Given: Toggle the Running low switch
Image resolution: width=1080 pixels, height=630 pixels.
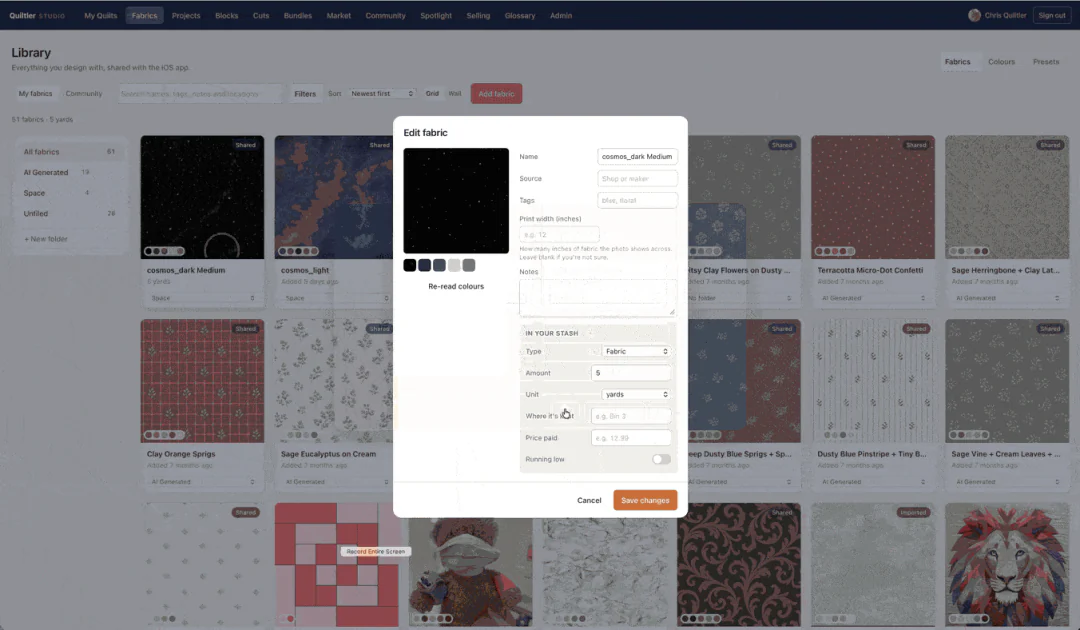Looking at the screenshot, I should click(661, 459).
